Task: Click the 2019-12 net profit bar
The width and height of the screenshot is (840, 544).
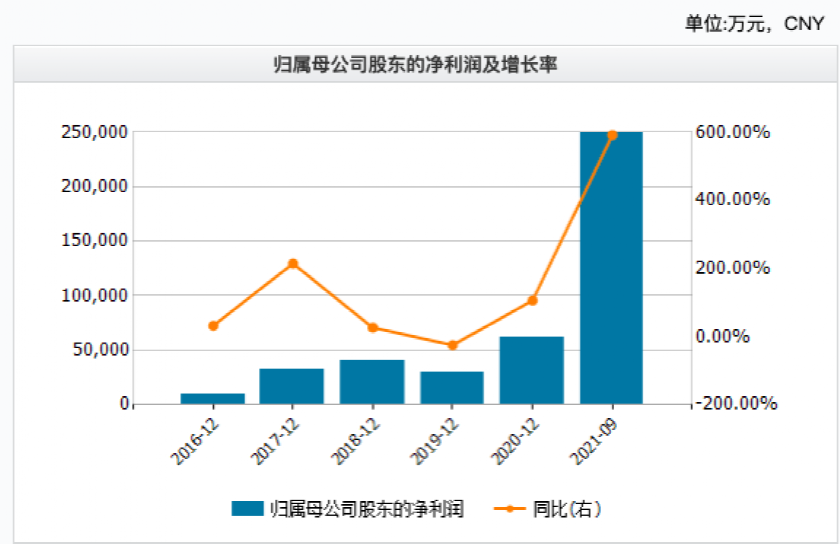Action: pyautogui.click(x=452, y=388)
